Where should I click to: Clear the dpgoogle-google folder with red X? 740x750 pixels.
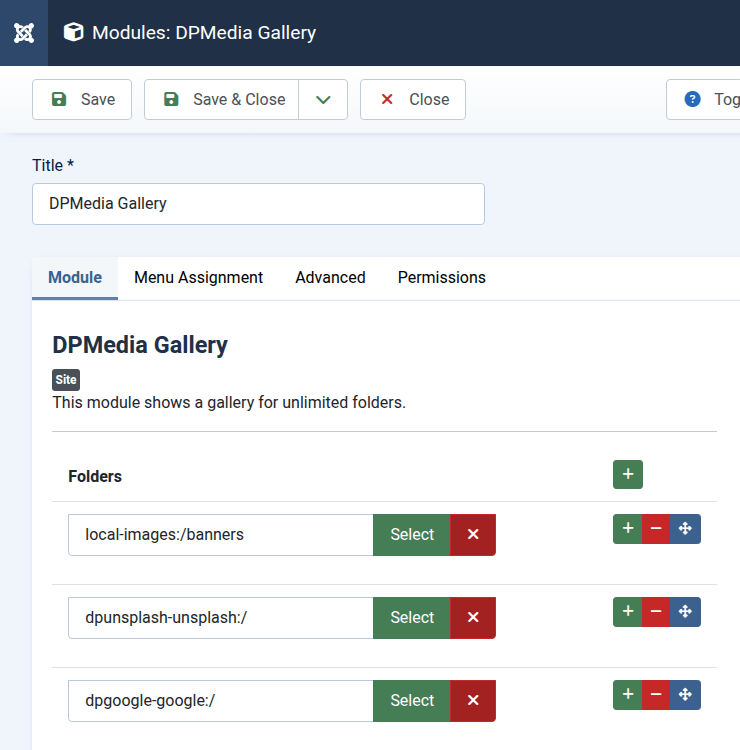click(x=473, y=701)
